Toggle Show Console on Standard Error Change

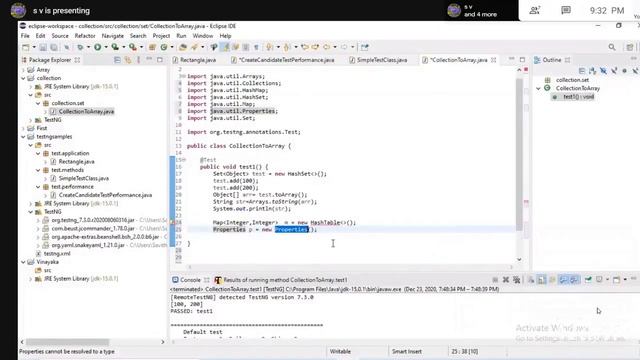tap(573, 280)
